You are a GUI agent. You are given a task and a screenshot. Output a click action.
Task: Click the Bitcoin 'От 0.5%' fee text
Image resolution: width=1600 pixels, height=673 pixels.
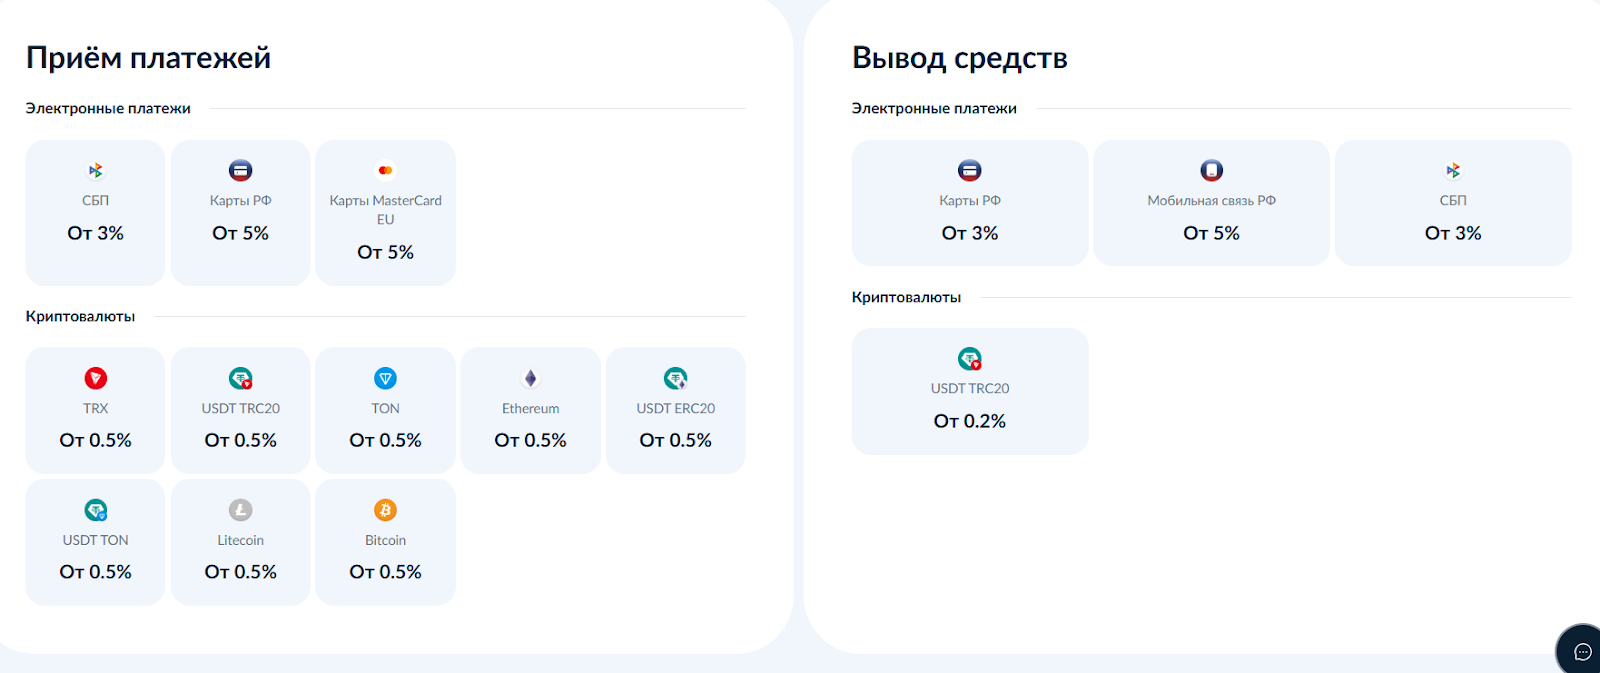tap(385, 572)
